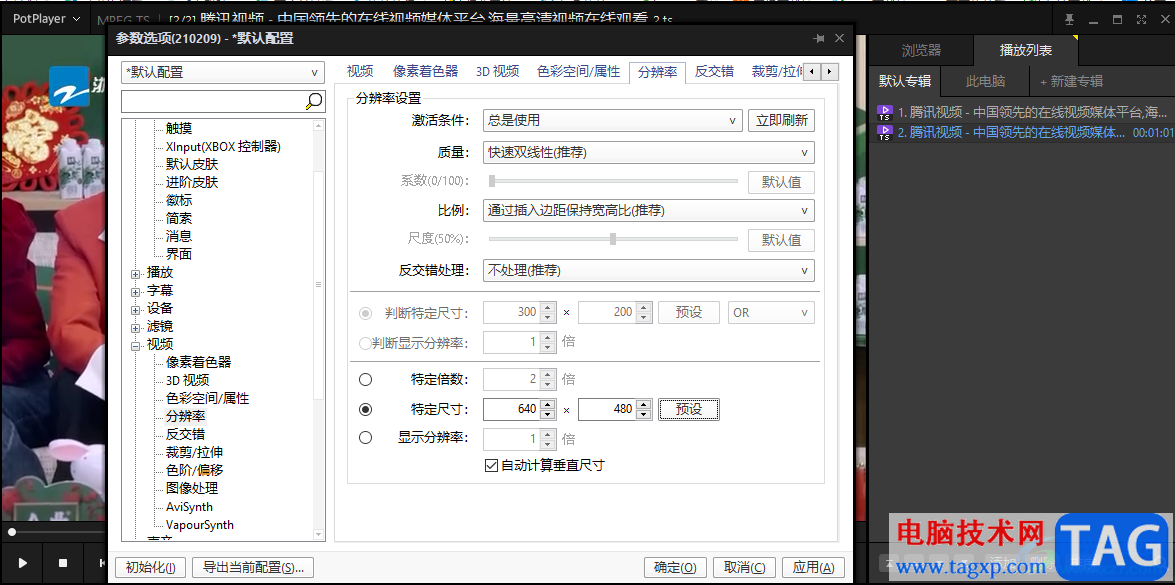Click the 系数(0/100) slider track
Screen dimensions: 1175x585
(x=613, y=181)
